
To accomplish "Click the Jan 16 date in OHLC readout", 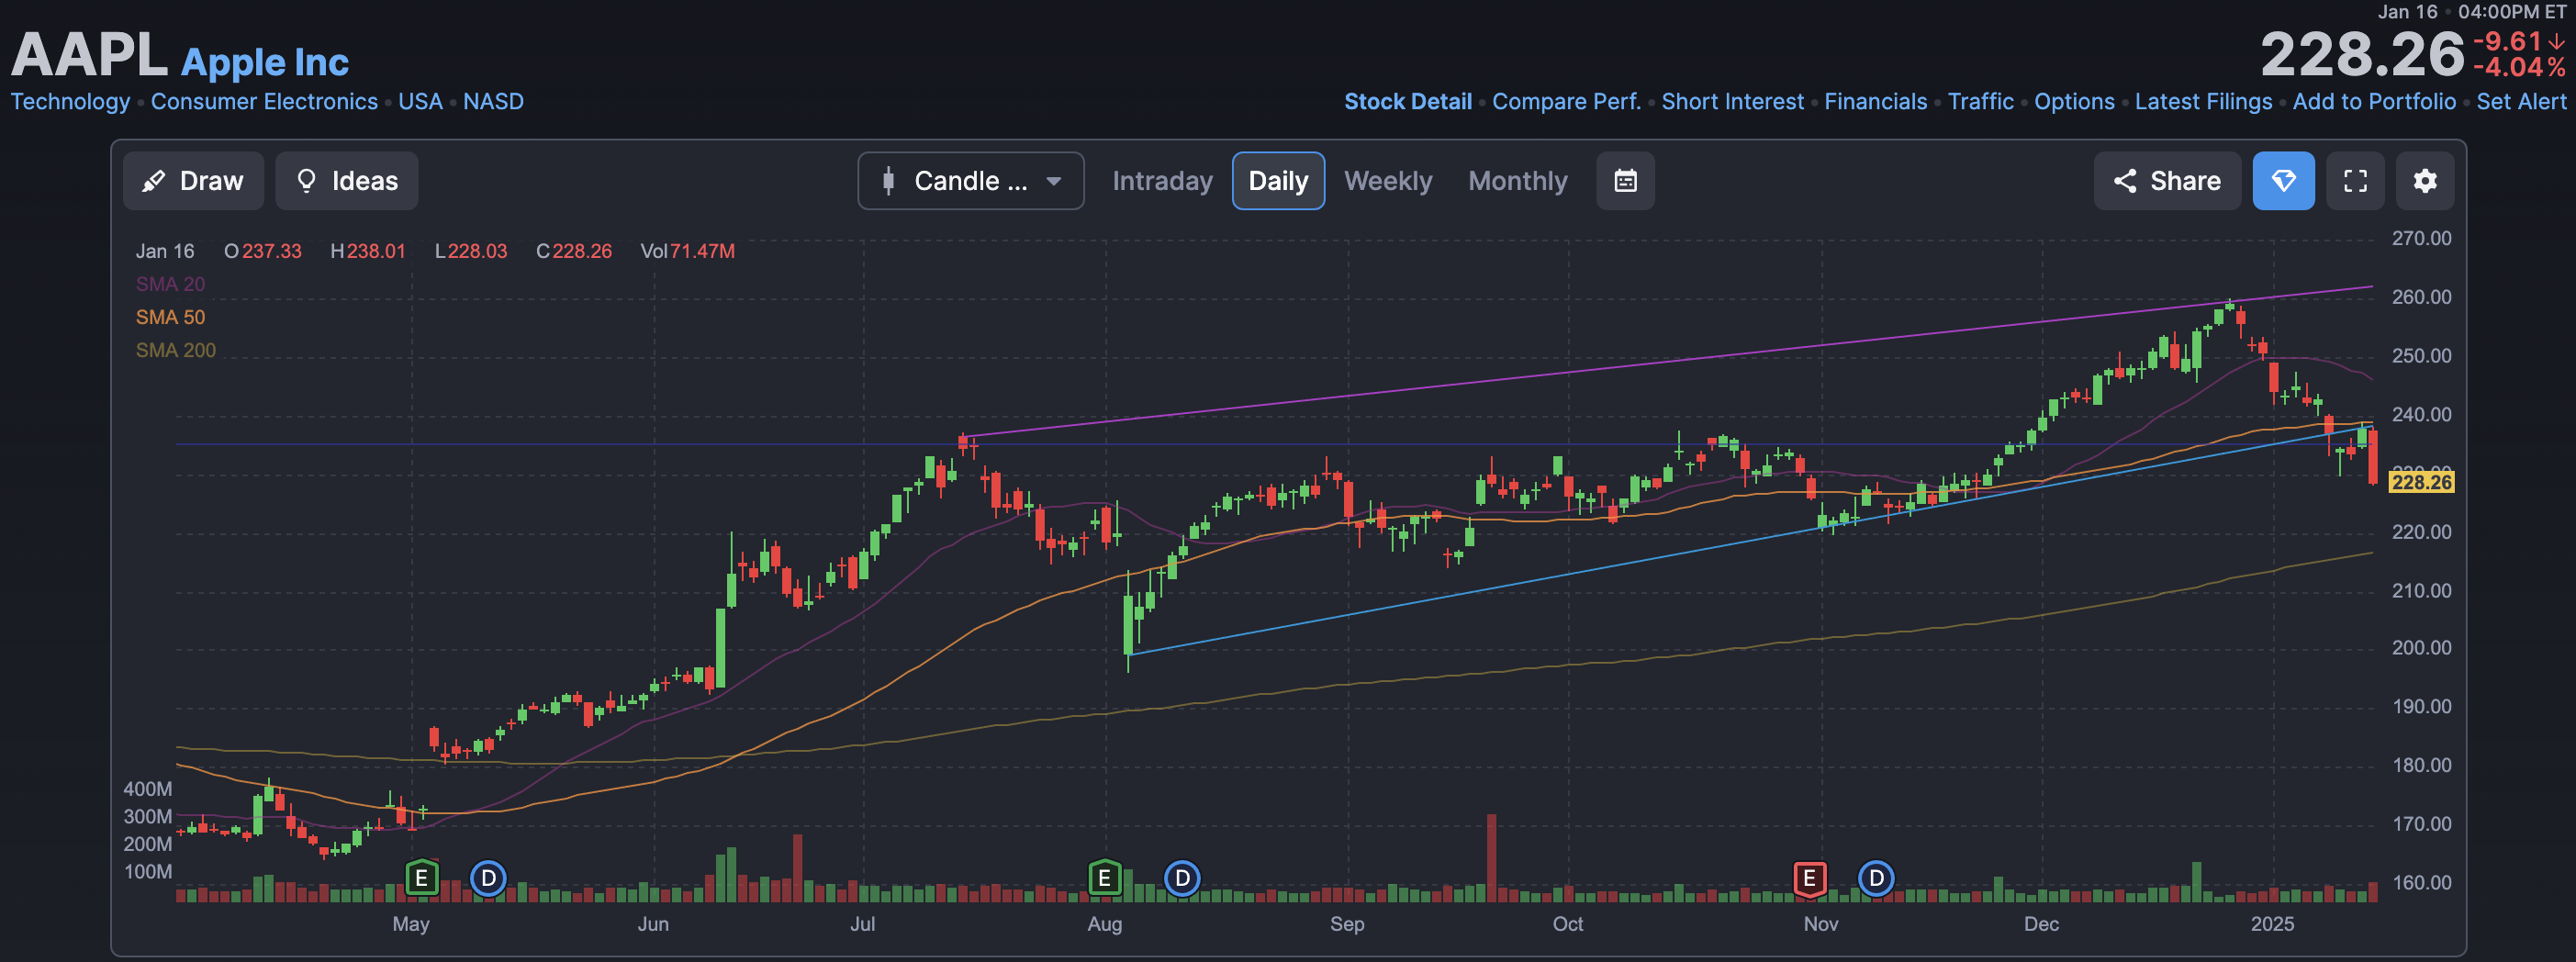I will pos(165,251).
